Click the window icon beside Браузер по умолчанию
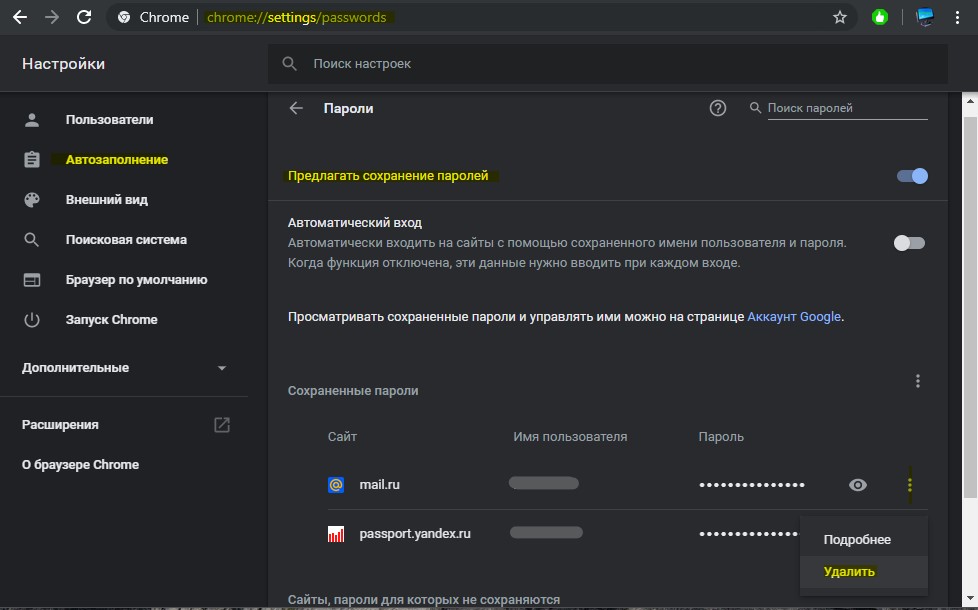Screen dimensions: 978x610 [32, 280]
